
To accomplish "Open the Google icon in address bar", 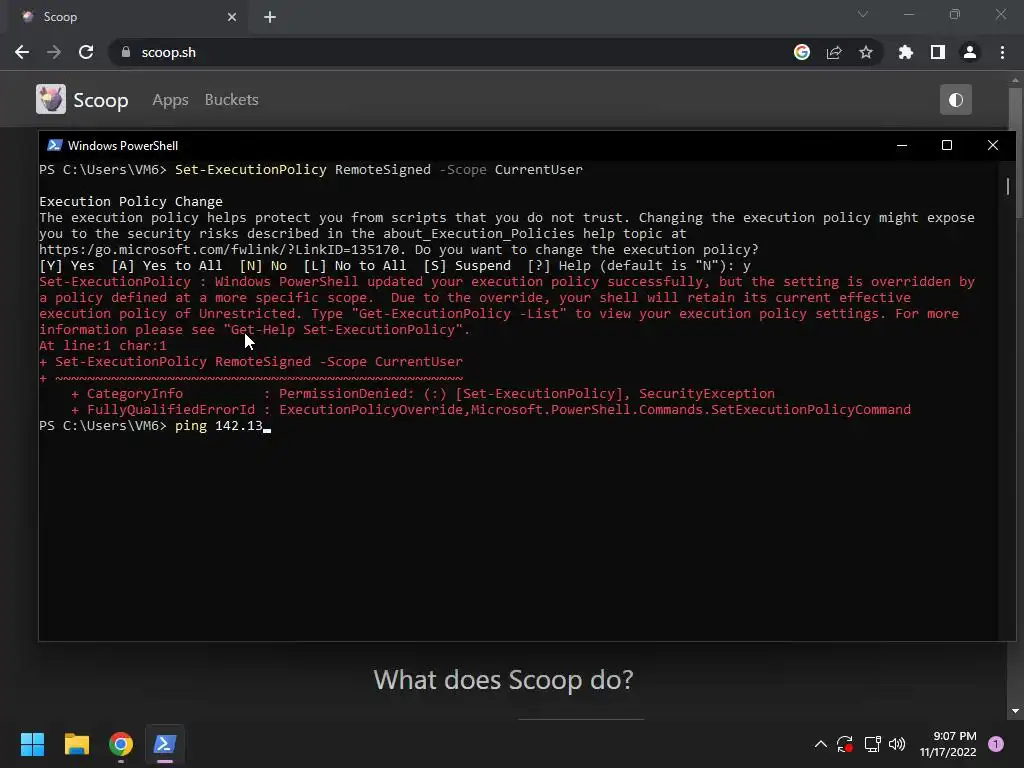I will (802, 52).
